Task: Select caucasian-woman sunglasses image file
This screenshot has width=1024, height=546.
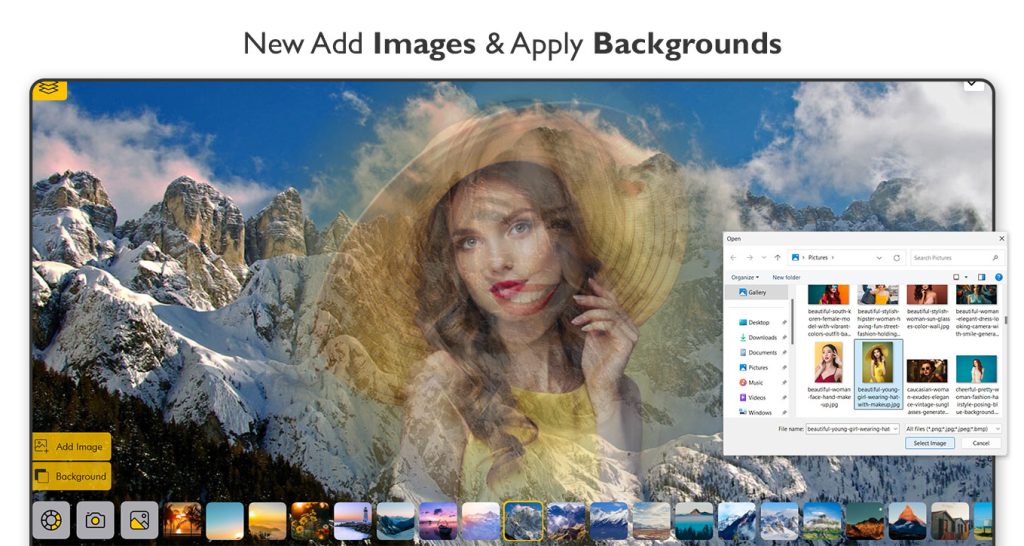Action: point(927,385)
